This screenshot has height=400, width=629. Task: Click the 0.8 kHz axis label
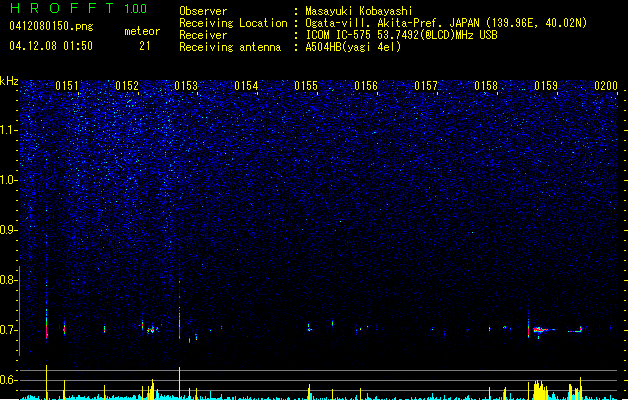(9, 280)
